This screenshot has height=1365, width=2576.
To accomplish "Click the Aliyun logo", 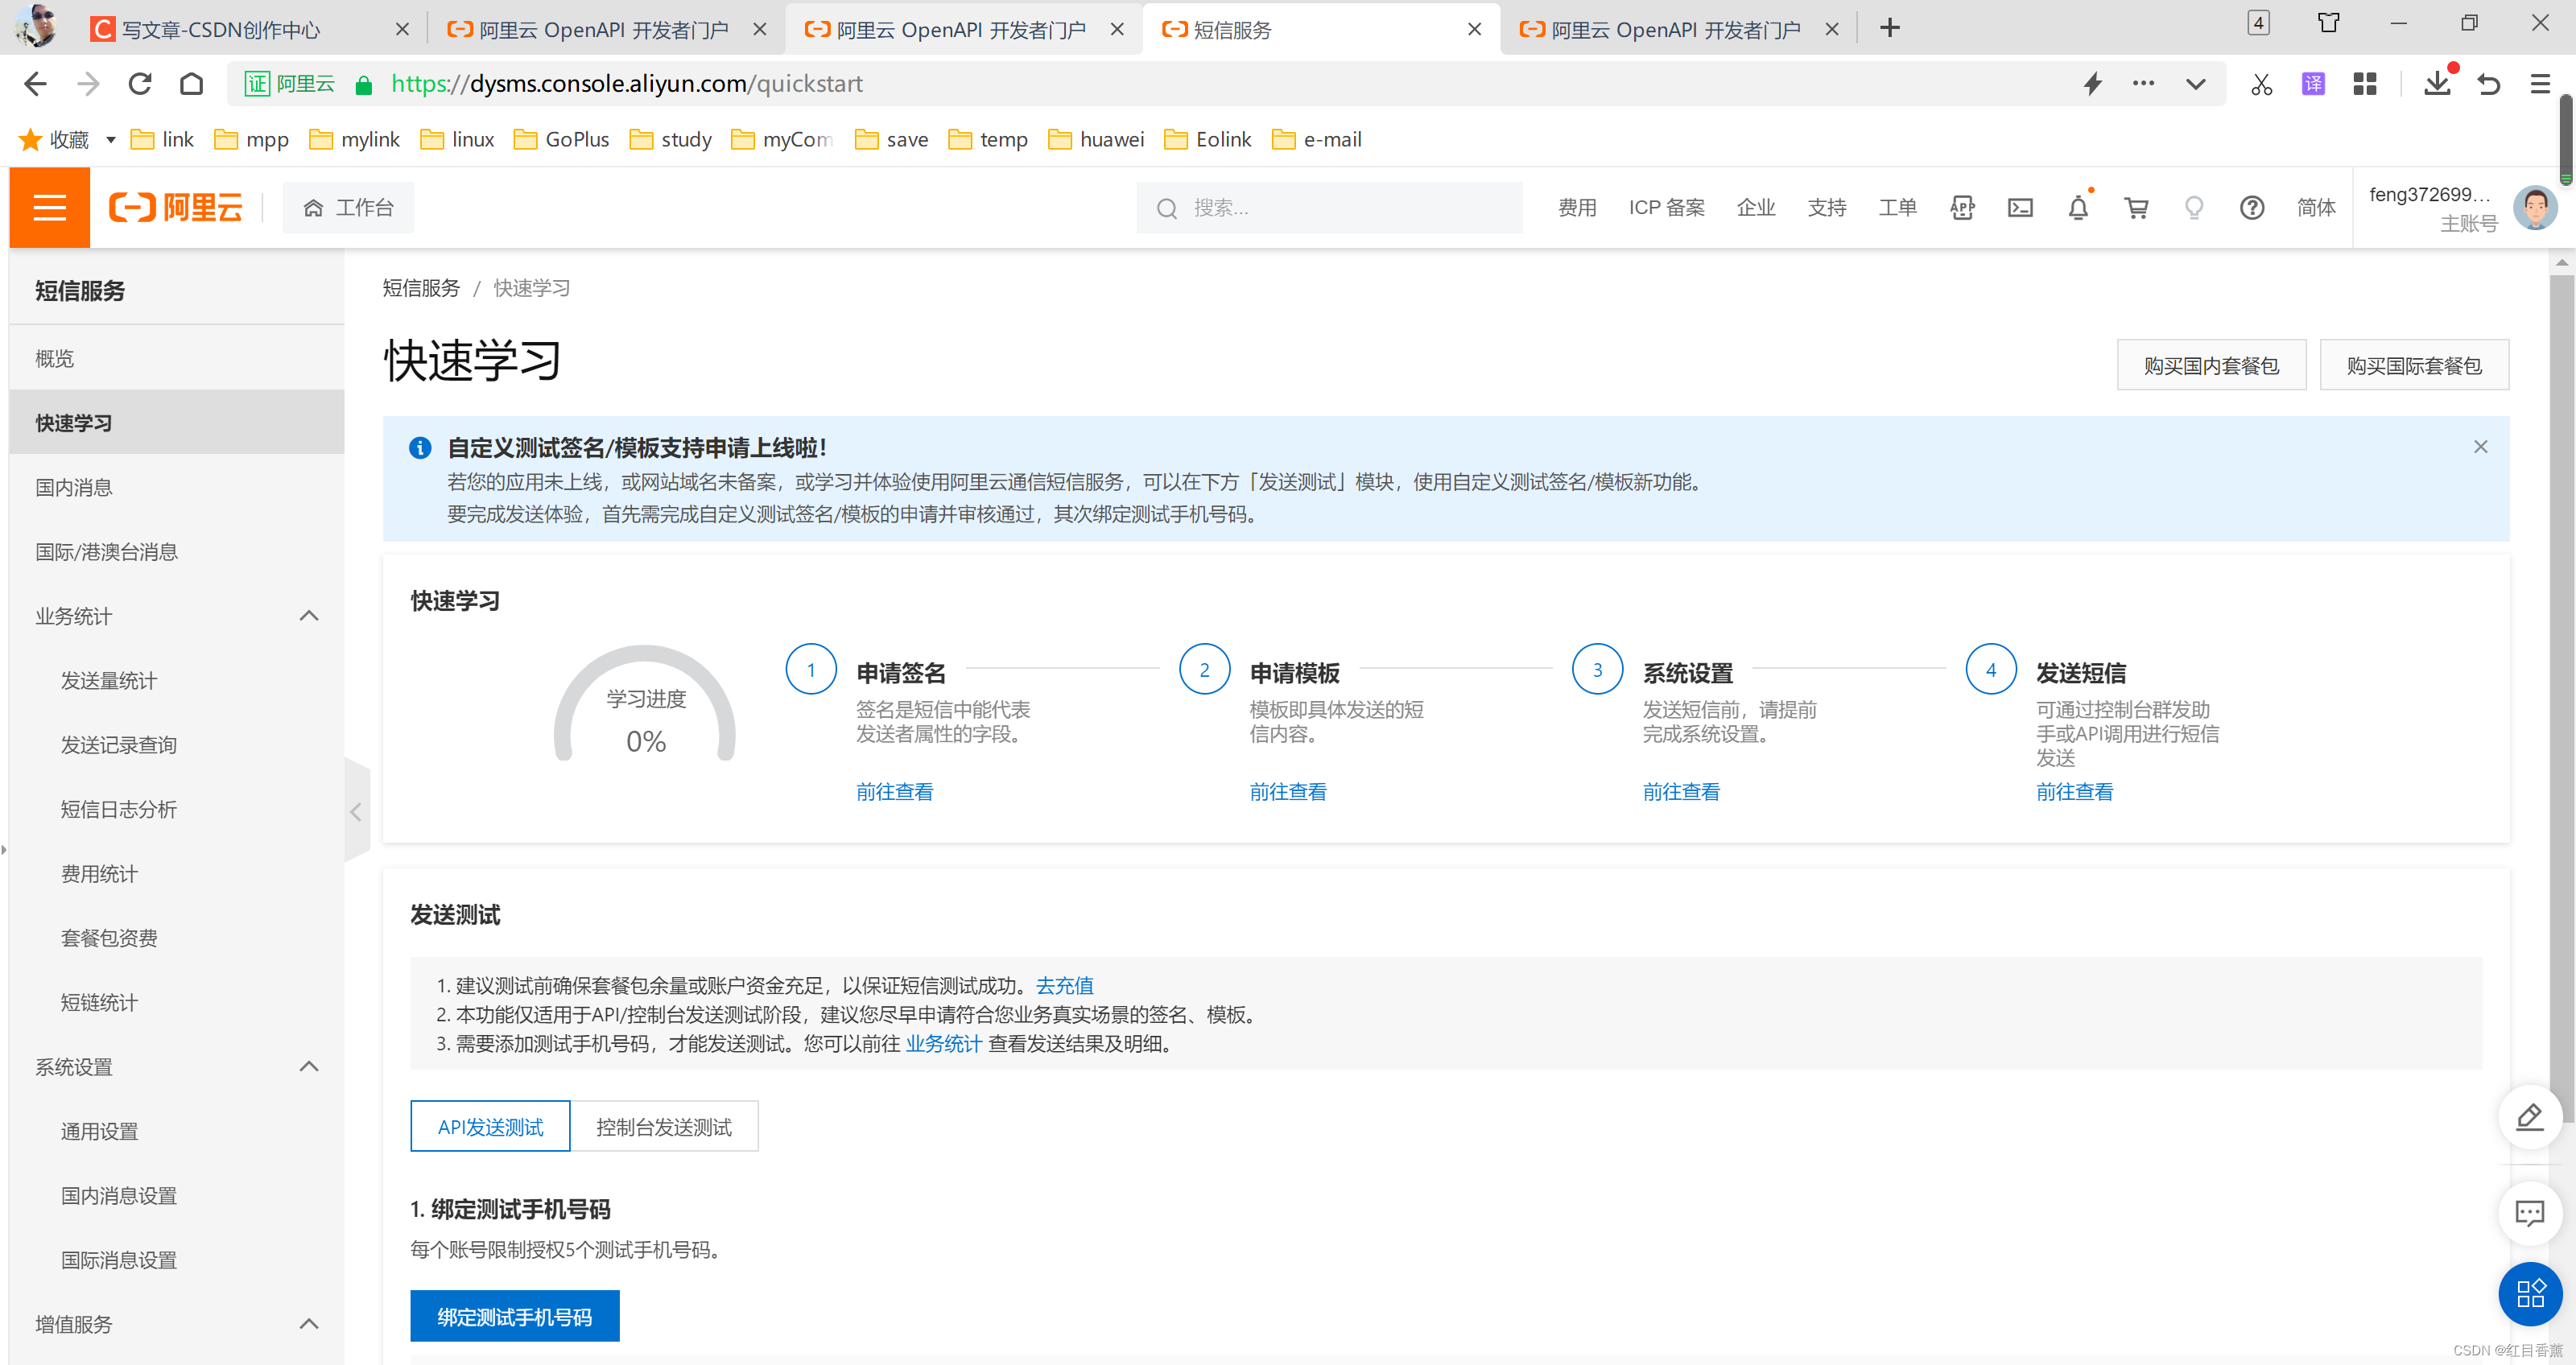I will point(176,207).
